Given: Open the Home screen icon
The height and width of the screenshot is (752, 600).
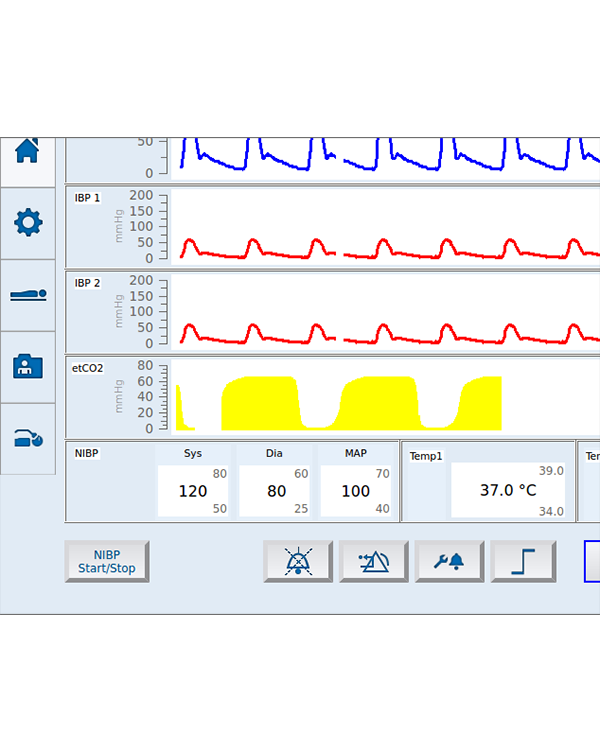Looking at the screenshot, I should 27,151.
